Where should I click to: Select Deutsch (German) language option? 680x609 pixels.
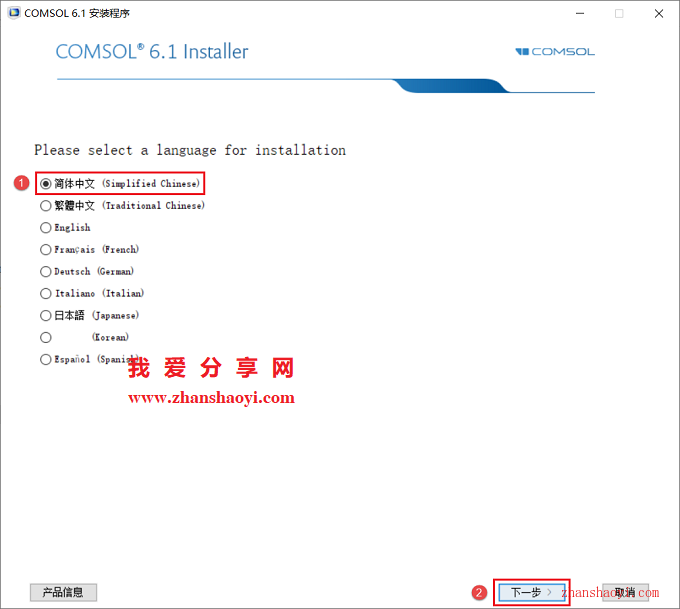(x=46, y=272)
